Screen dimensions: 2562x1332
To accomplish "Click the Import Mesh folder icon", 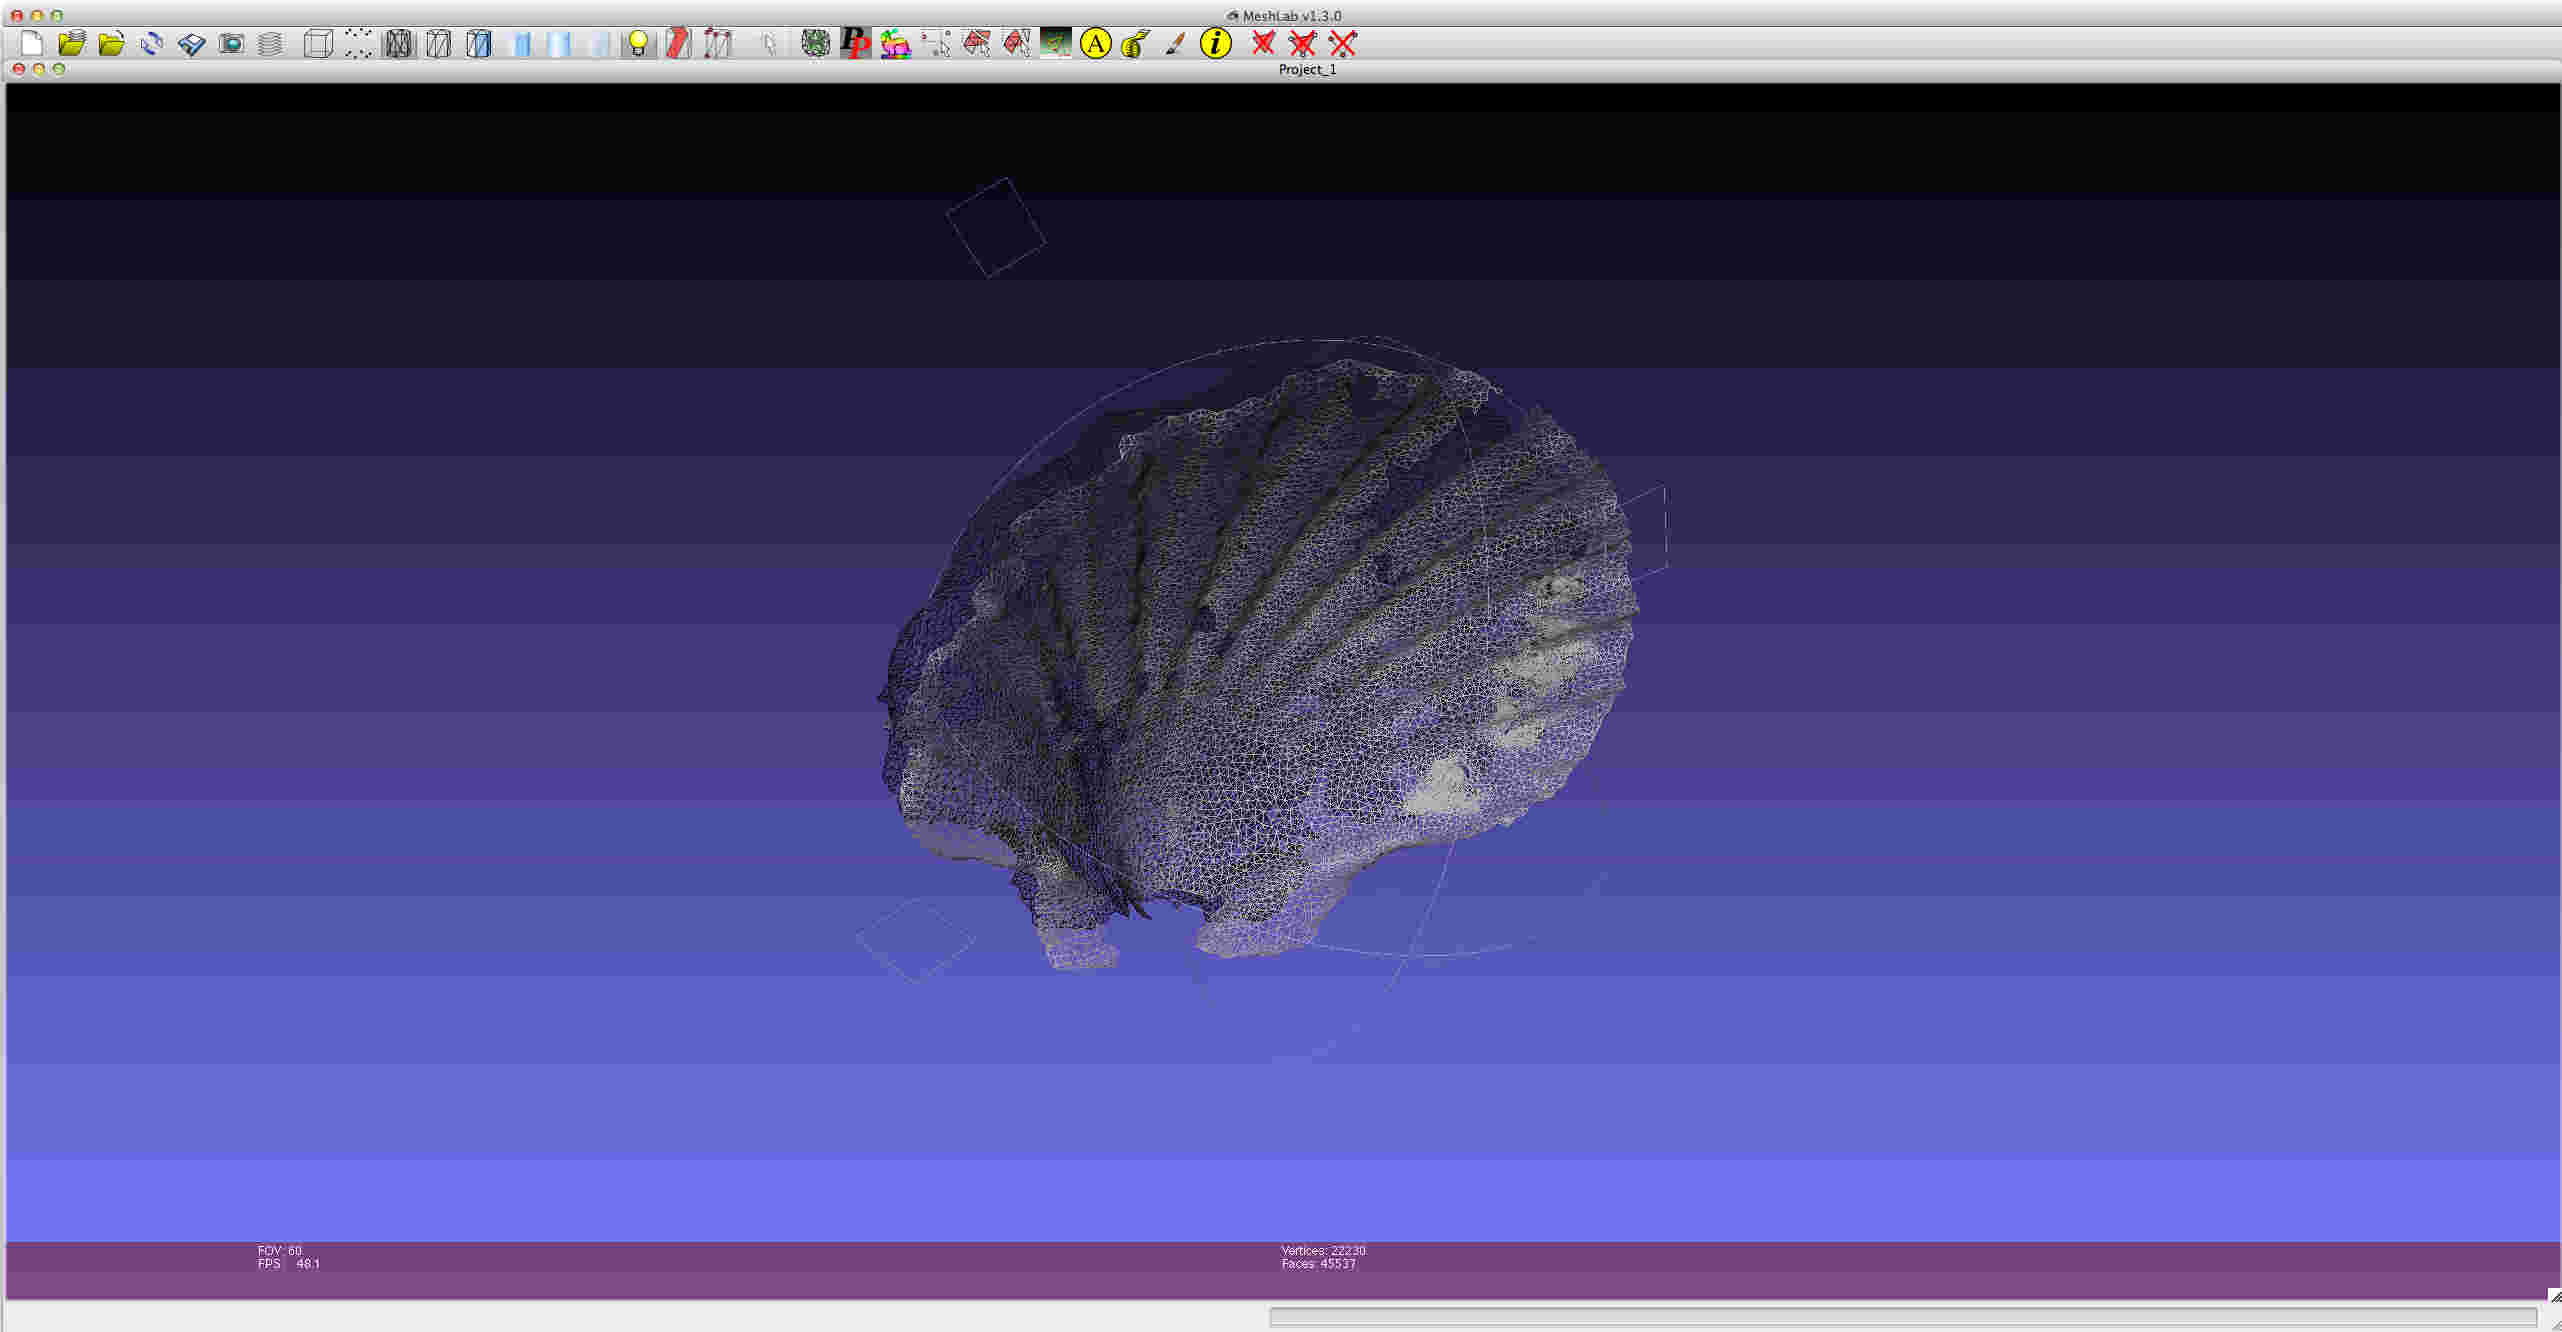I will pos(111,43).
